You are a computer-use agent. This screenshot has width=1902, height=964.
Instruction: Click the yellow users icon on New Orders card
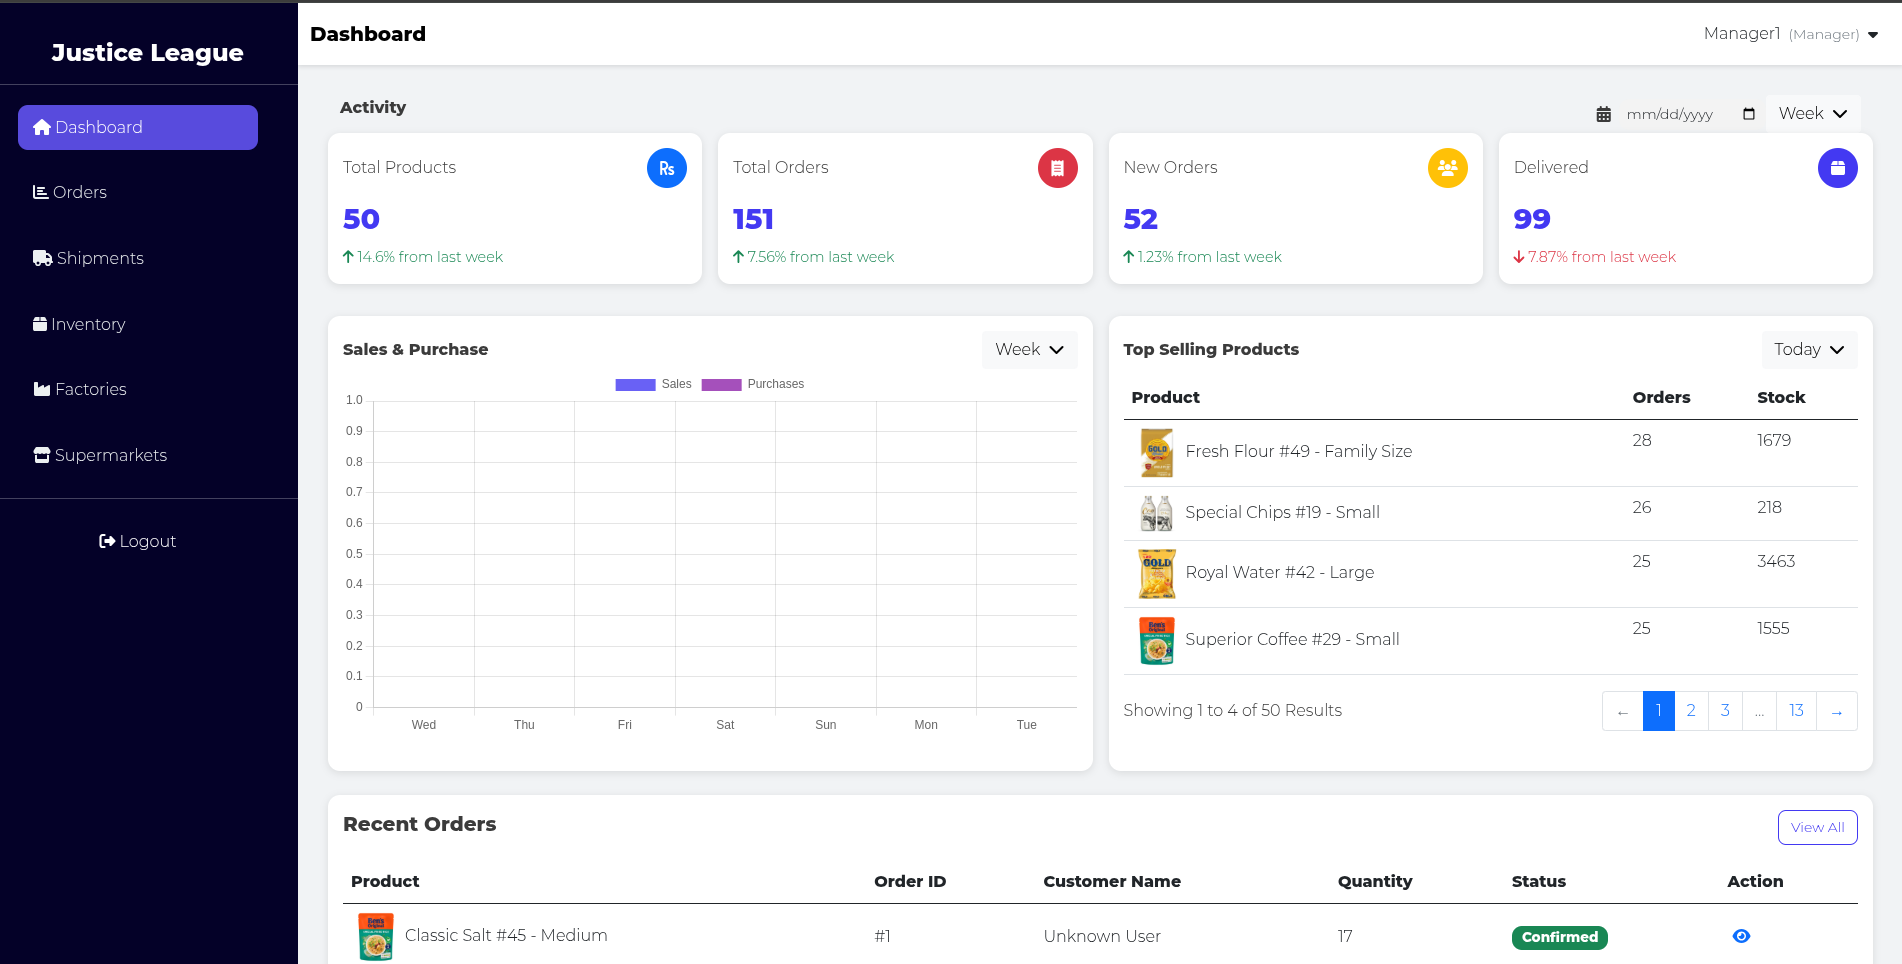click(1447, 168)
